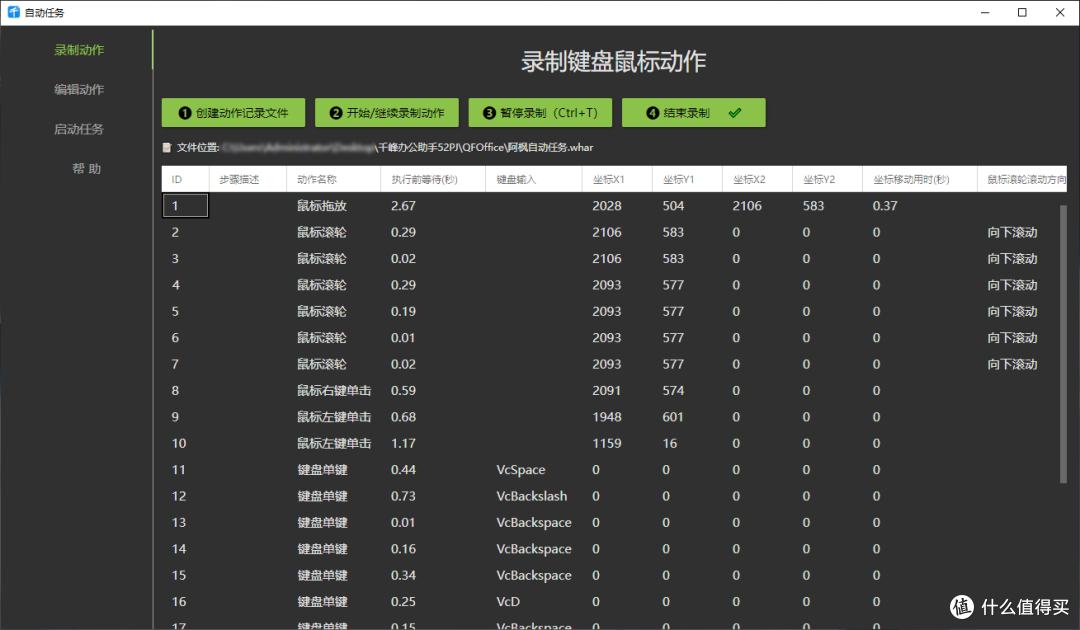Click the 创建动作记录文件 button

[x=233, y=113]
